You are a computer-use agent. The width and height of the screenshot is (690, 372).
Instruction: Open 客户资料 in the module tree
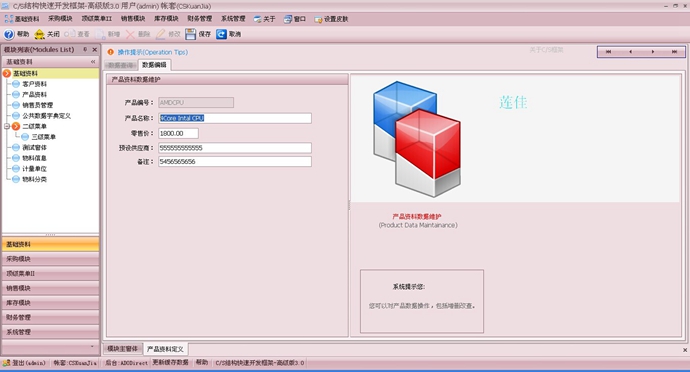click(34, 84)
